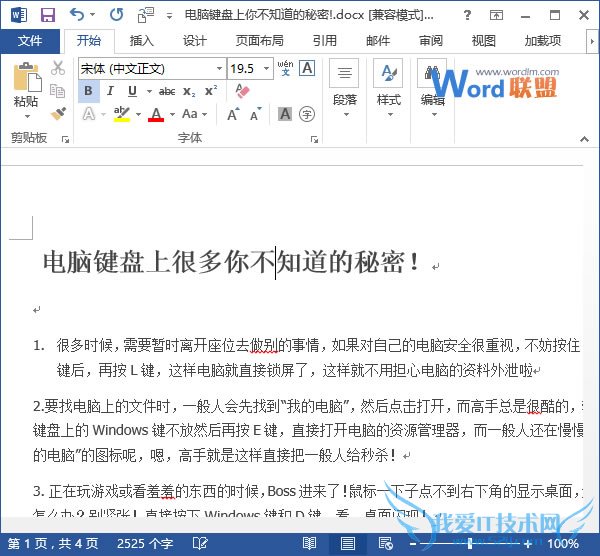Switch to Web Layout view
Viewport: 600px width, 556px height.
(385, 543)
